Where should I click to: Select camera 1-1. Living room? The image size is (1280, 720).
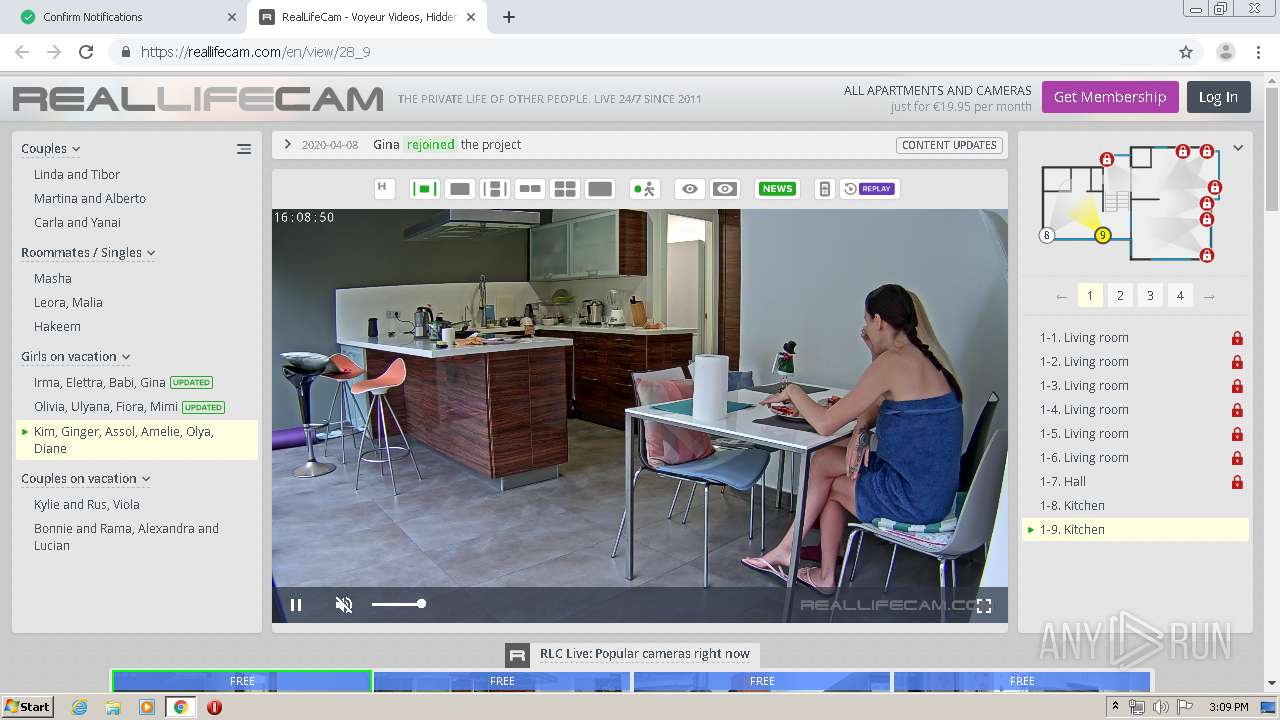tap(1084, 338)
